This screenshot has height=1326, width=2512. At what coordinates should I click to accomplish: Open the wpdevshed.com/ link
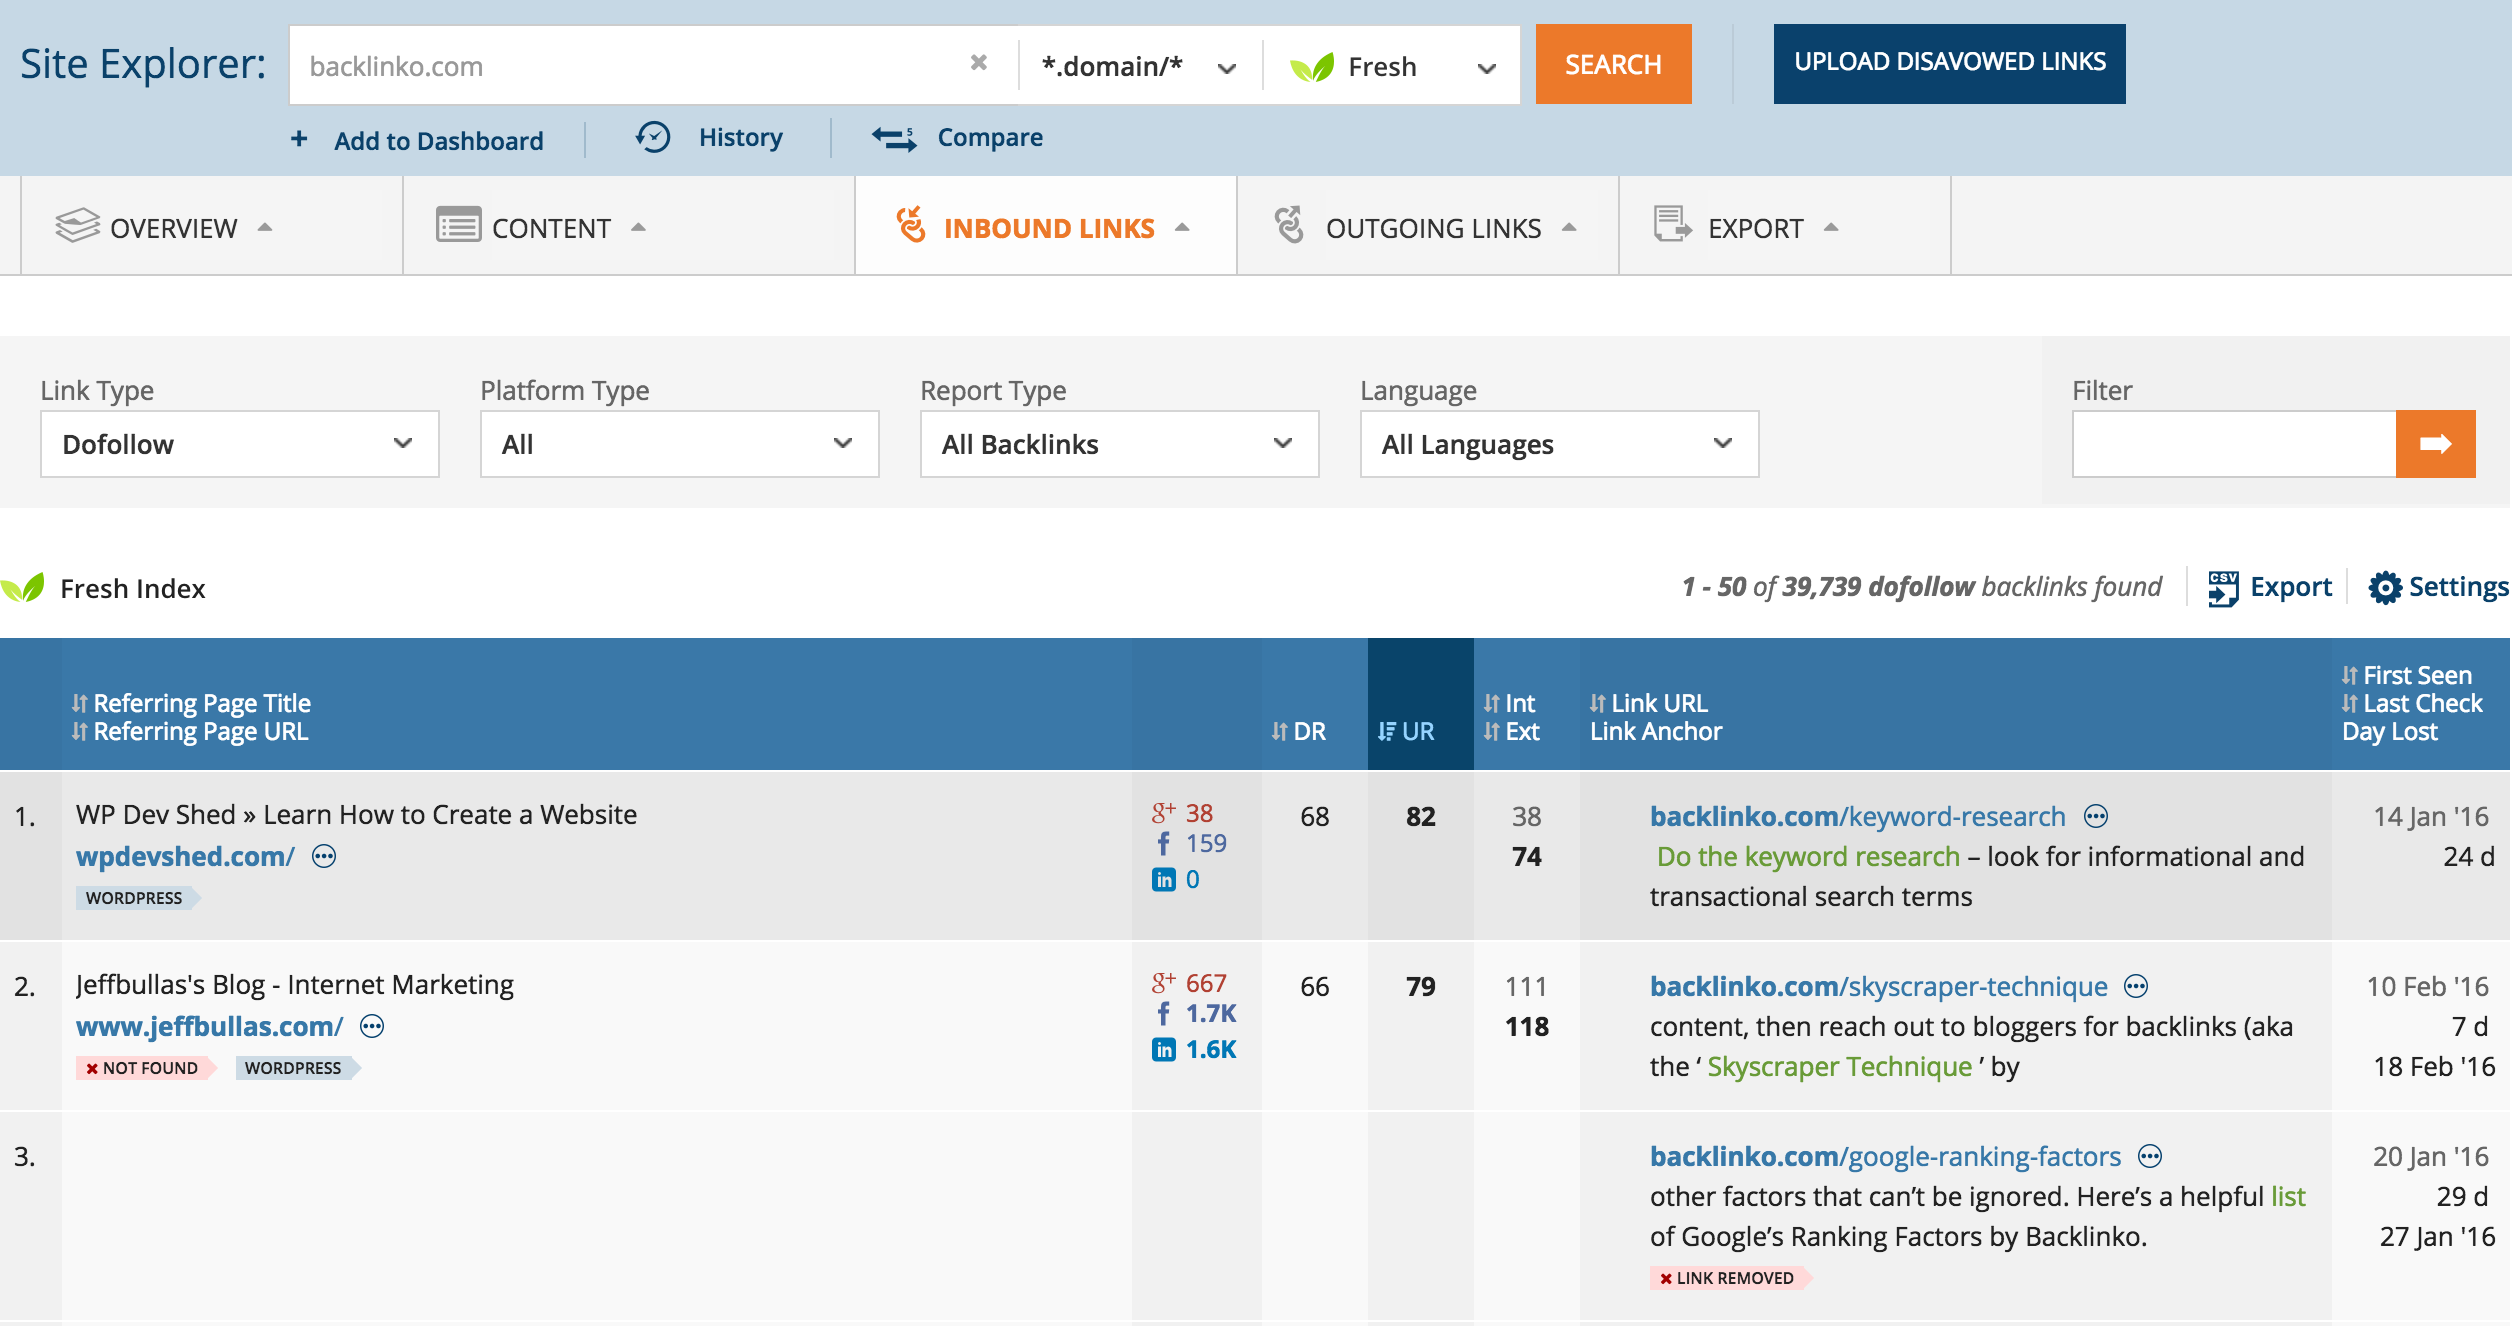pyautogui.click(x=185, y=856)
